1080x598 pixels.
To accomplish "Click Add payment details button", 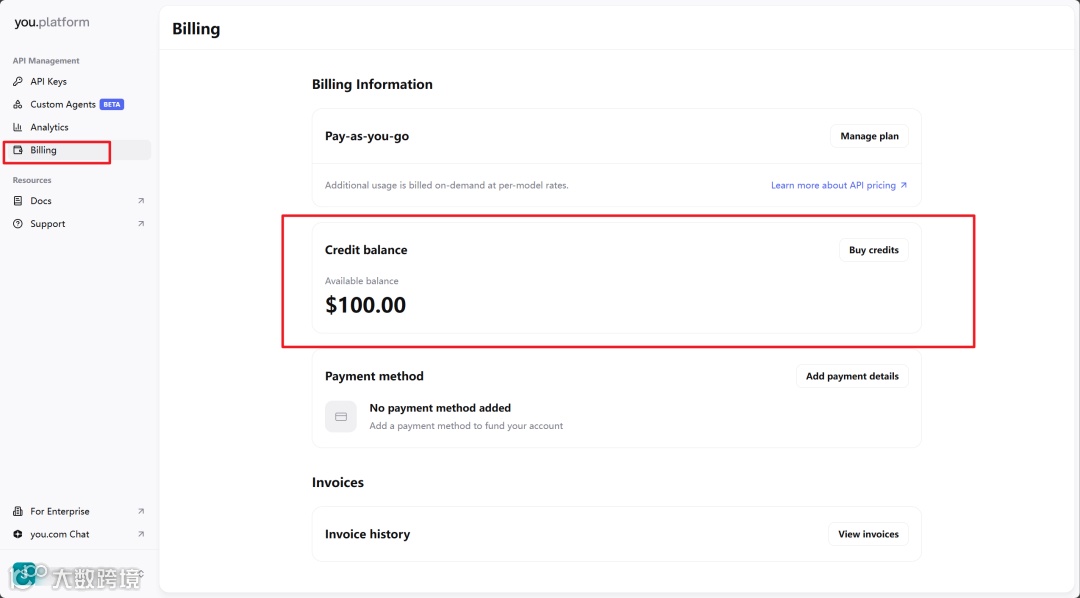I will tap(852, 377).
